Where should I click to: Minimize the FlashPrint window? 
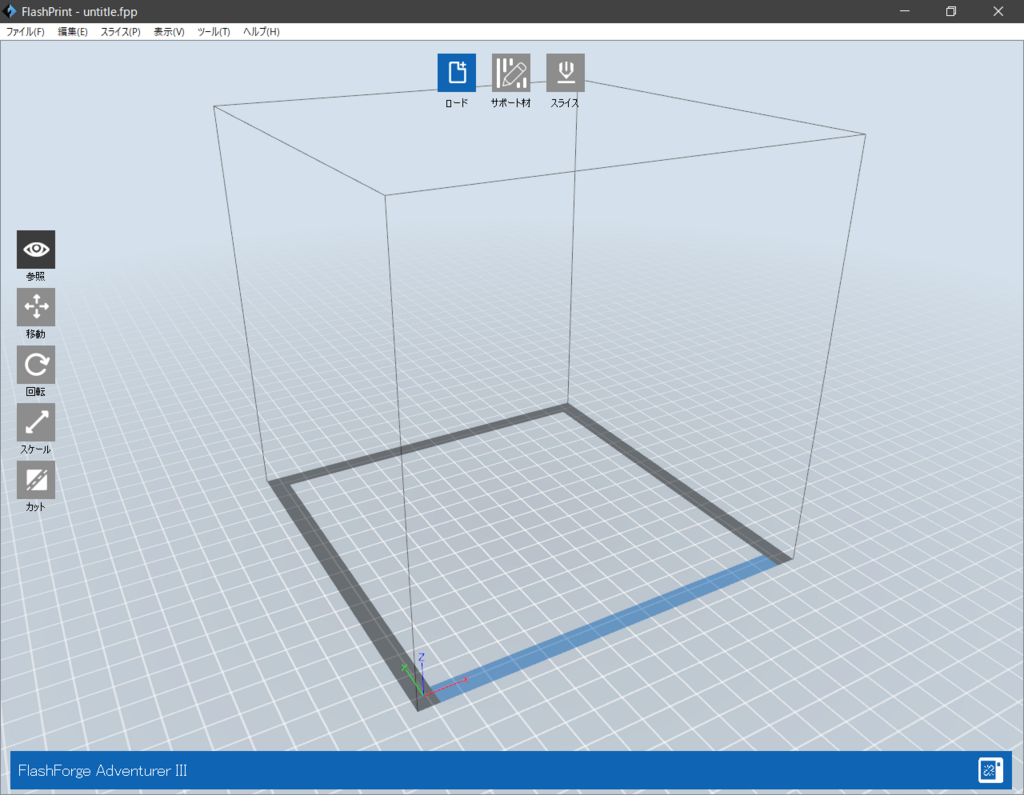tap(904, 11)
